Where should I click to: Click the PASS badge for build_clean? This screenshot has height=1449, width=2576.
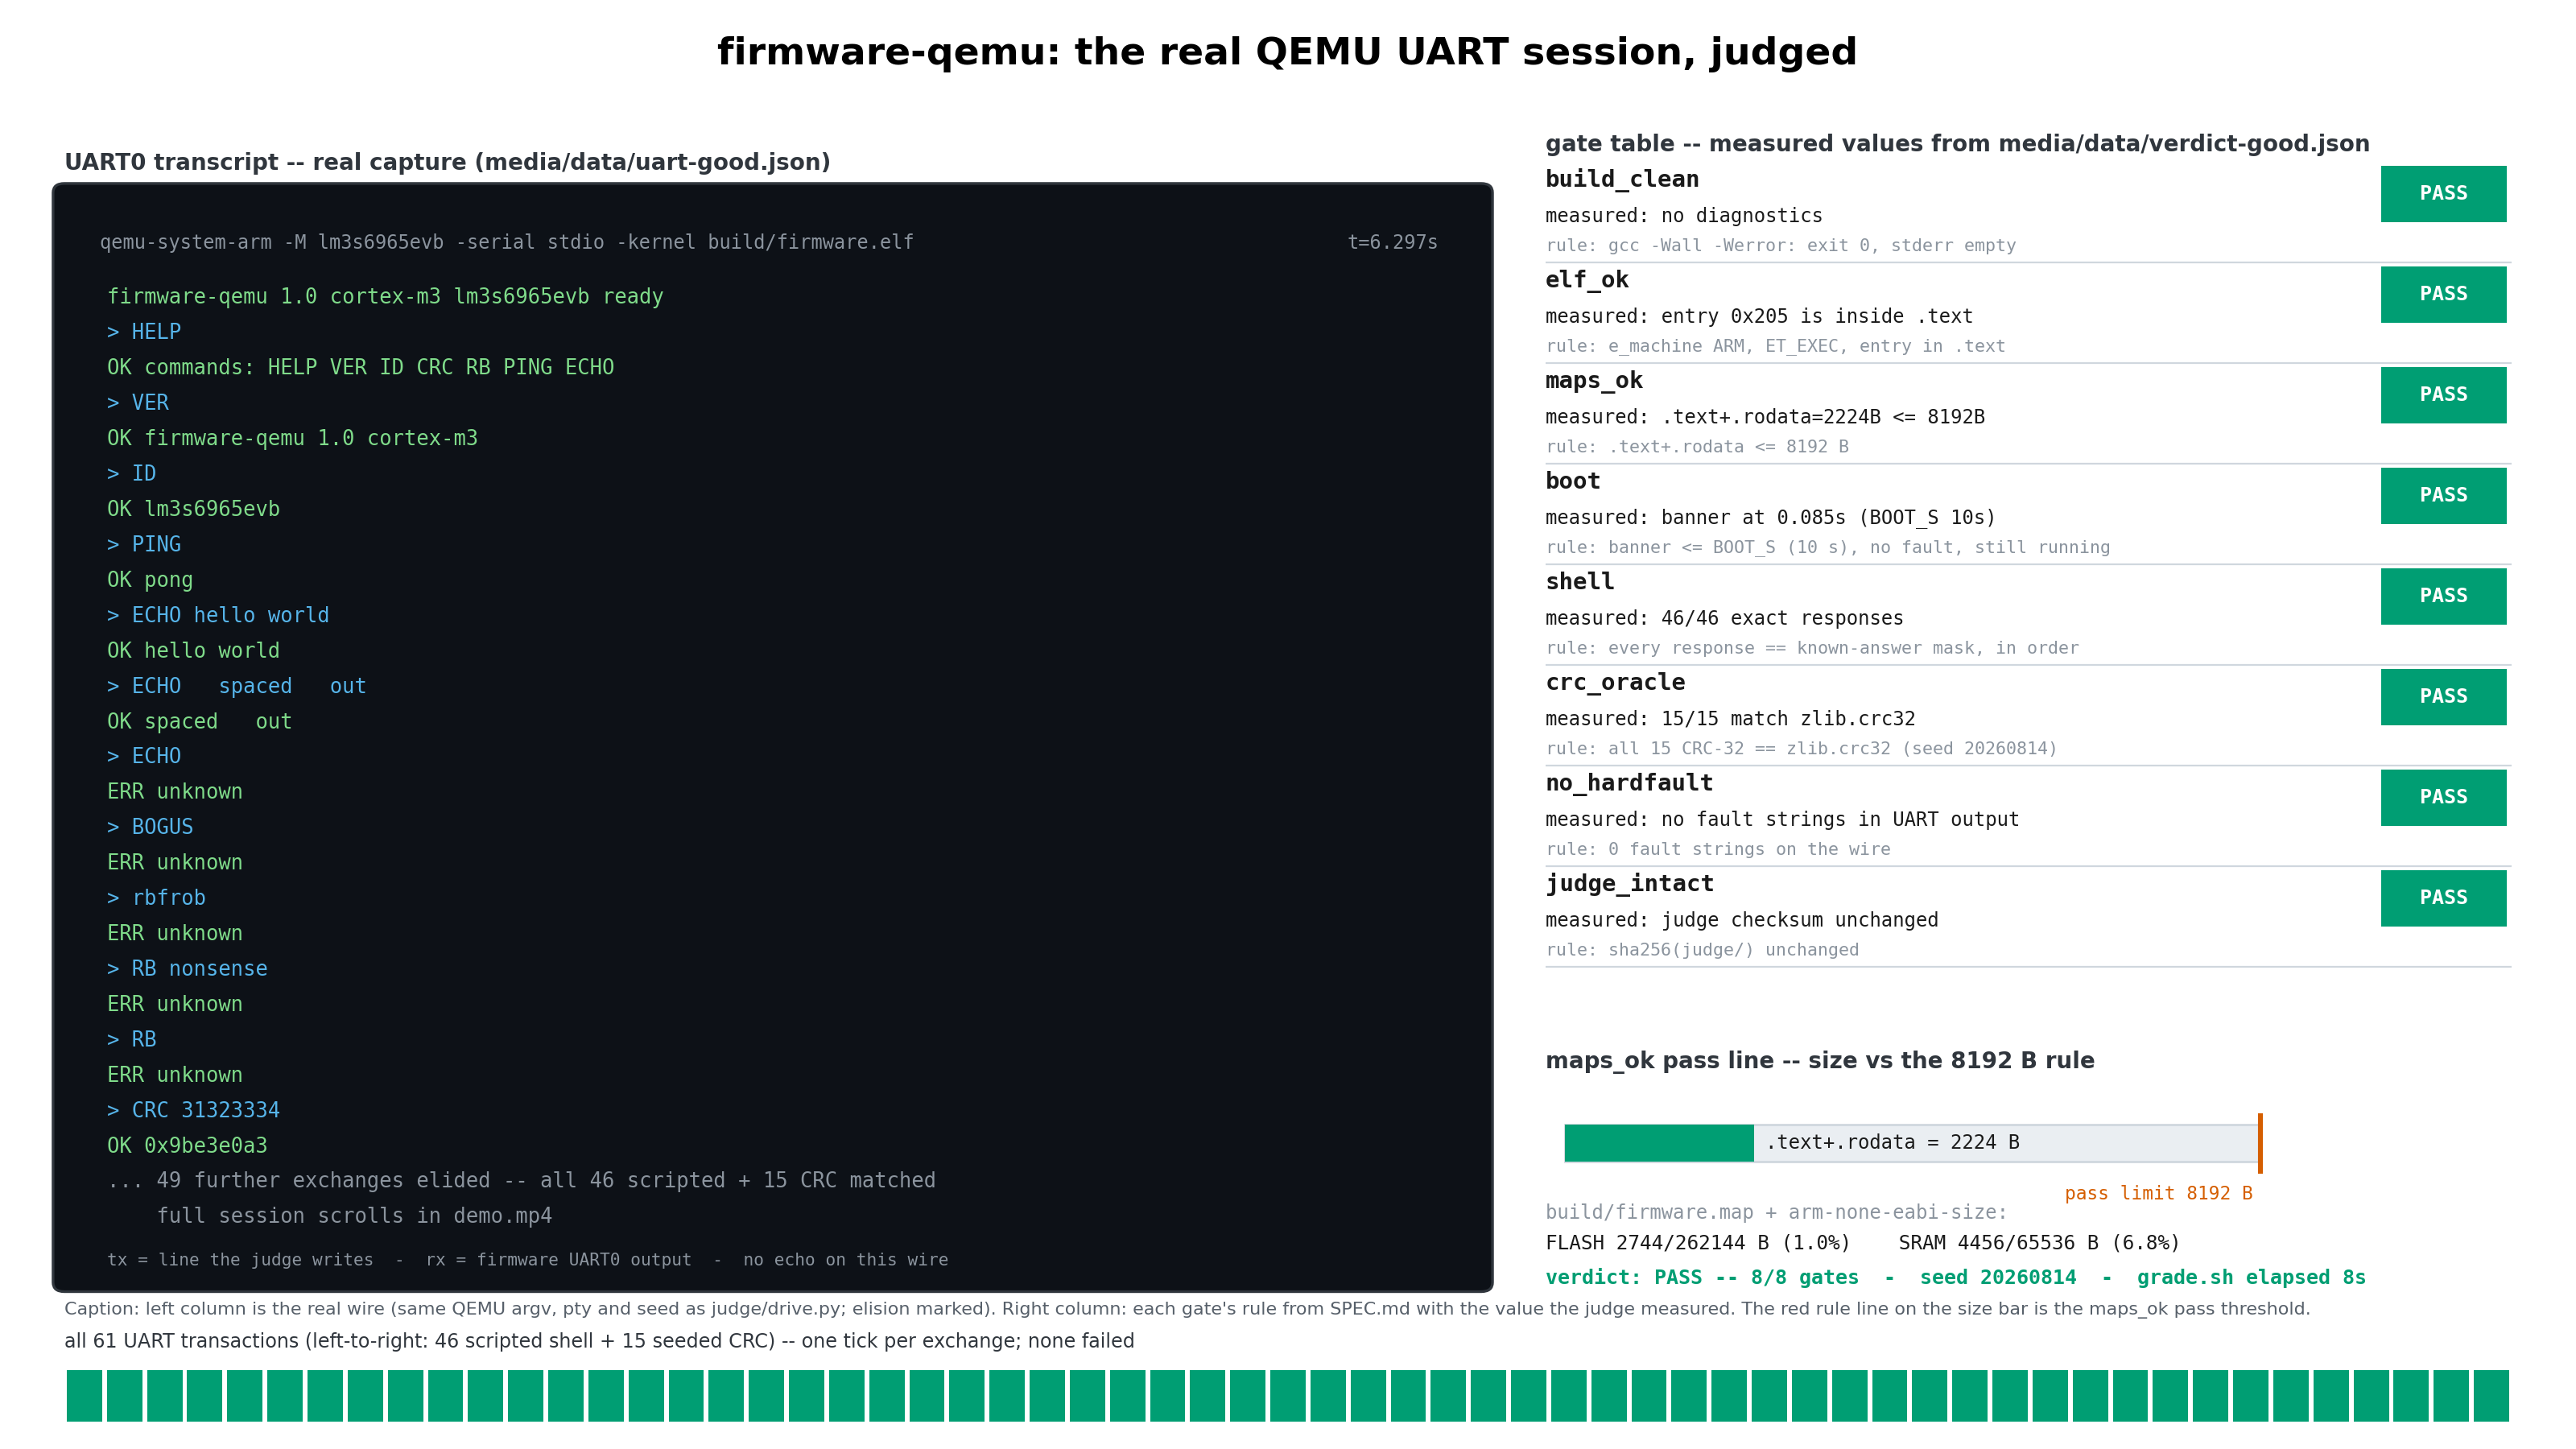(x=2443, y=193)
